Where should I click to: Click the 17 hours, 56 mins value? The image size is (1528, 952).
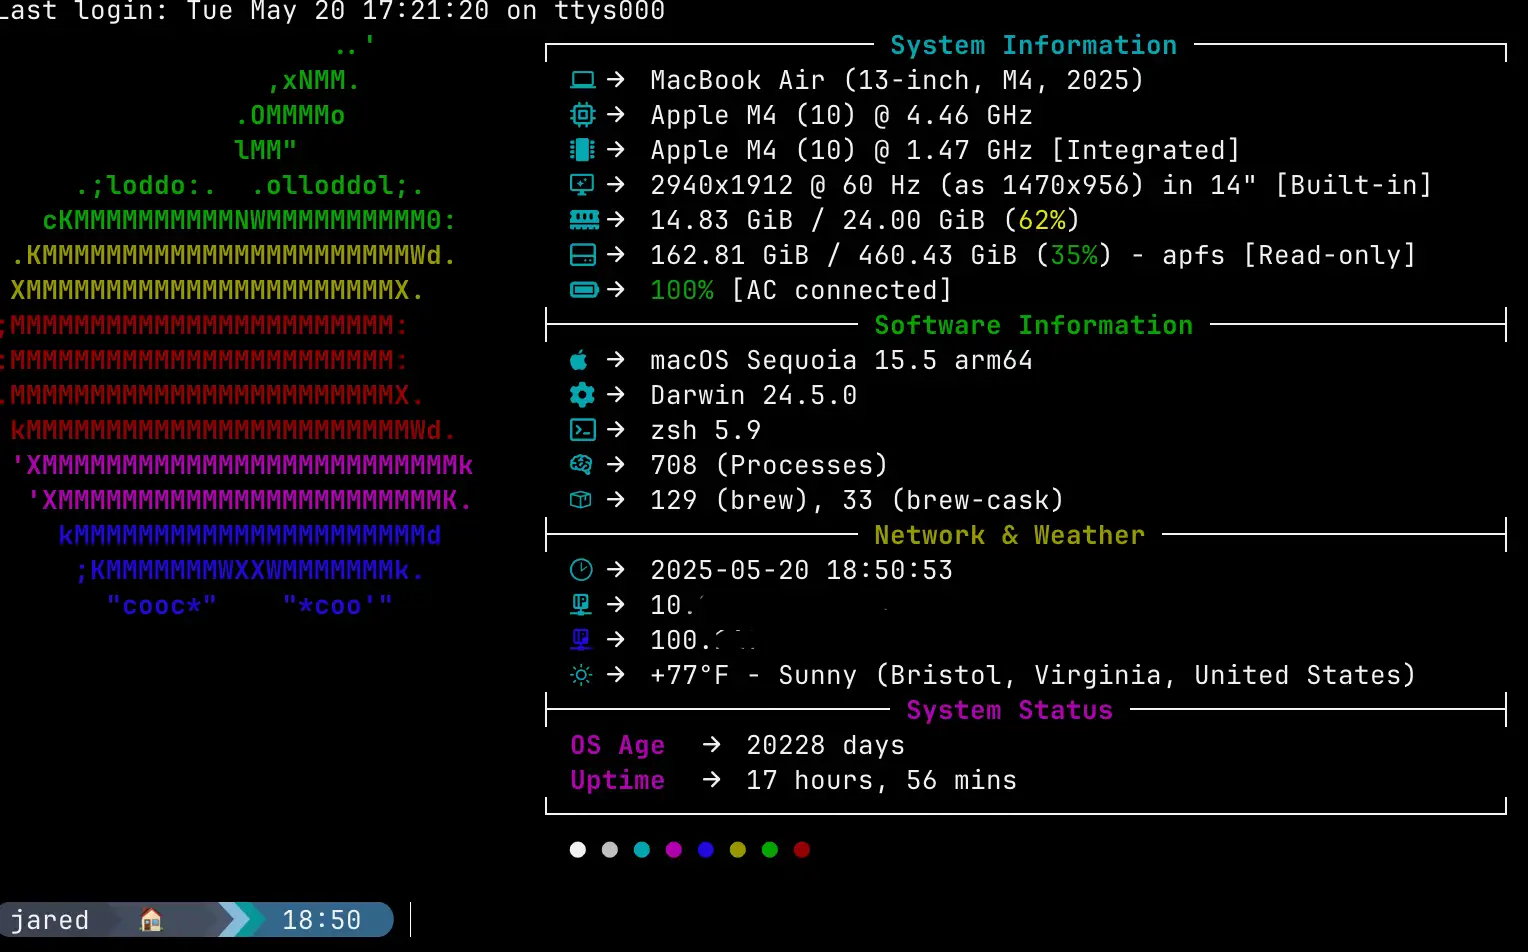[881, 780]
